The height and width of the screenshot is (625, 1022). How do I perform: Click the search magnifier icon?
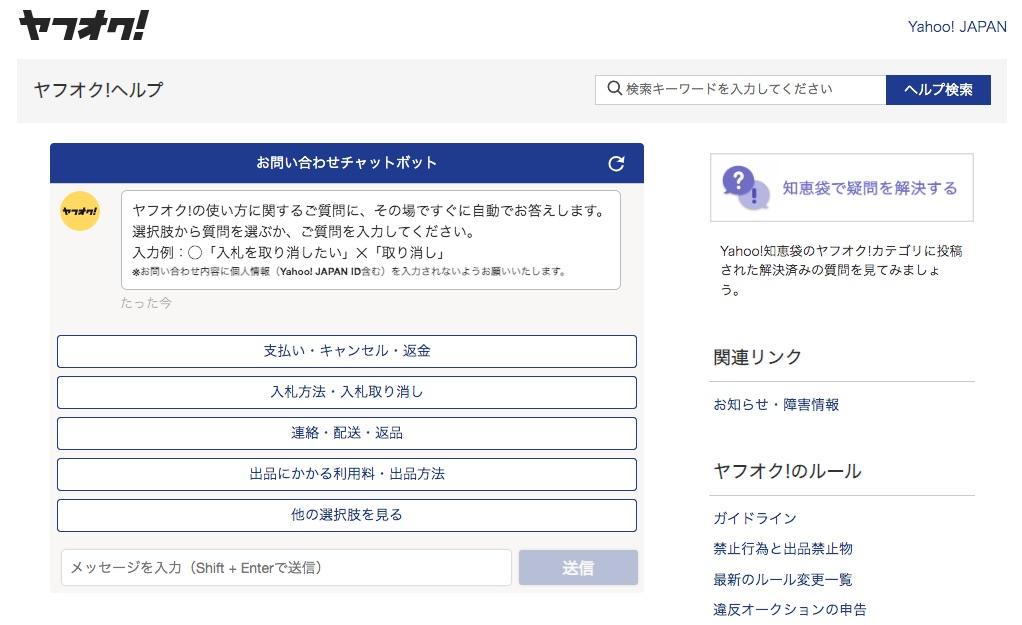click(x=614, y=88)
